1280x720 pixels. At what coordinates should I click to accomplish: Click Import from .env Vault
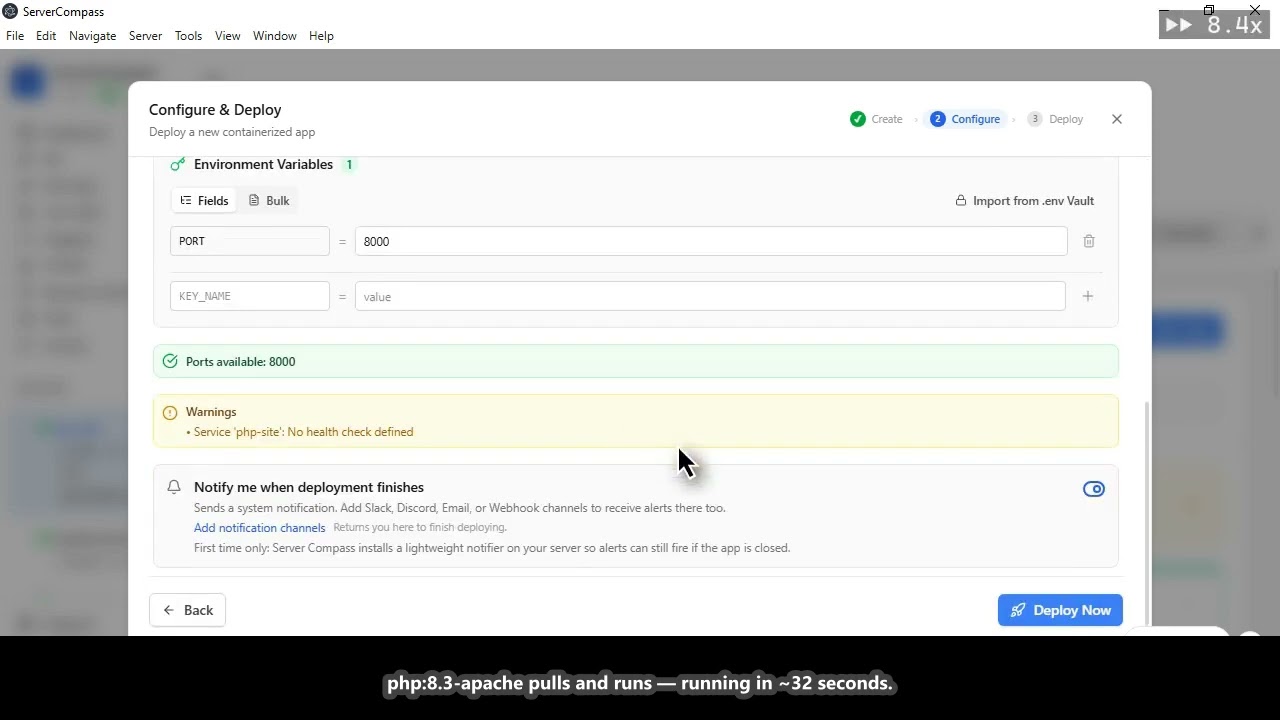tap(1024, 201)
